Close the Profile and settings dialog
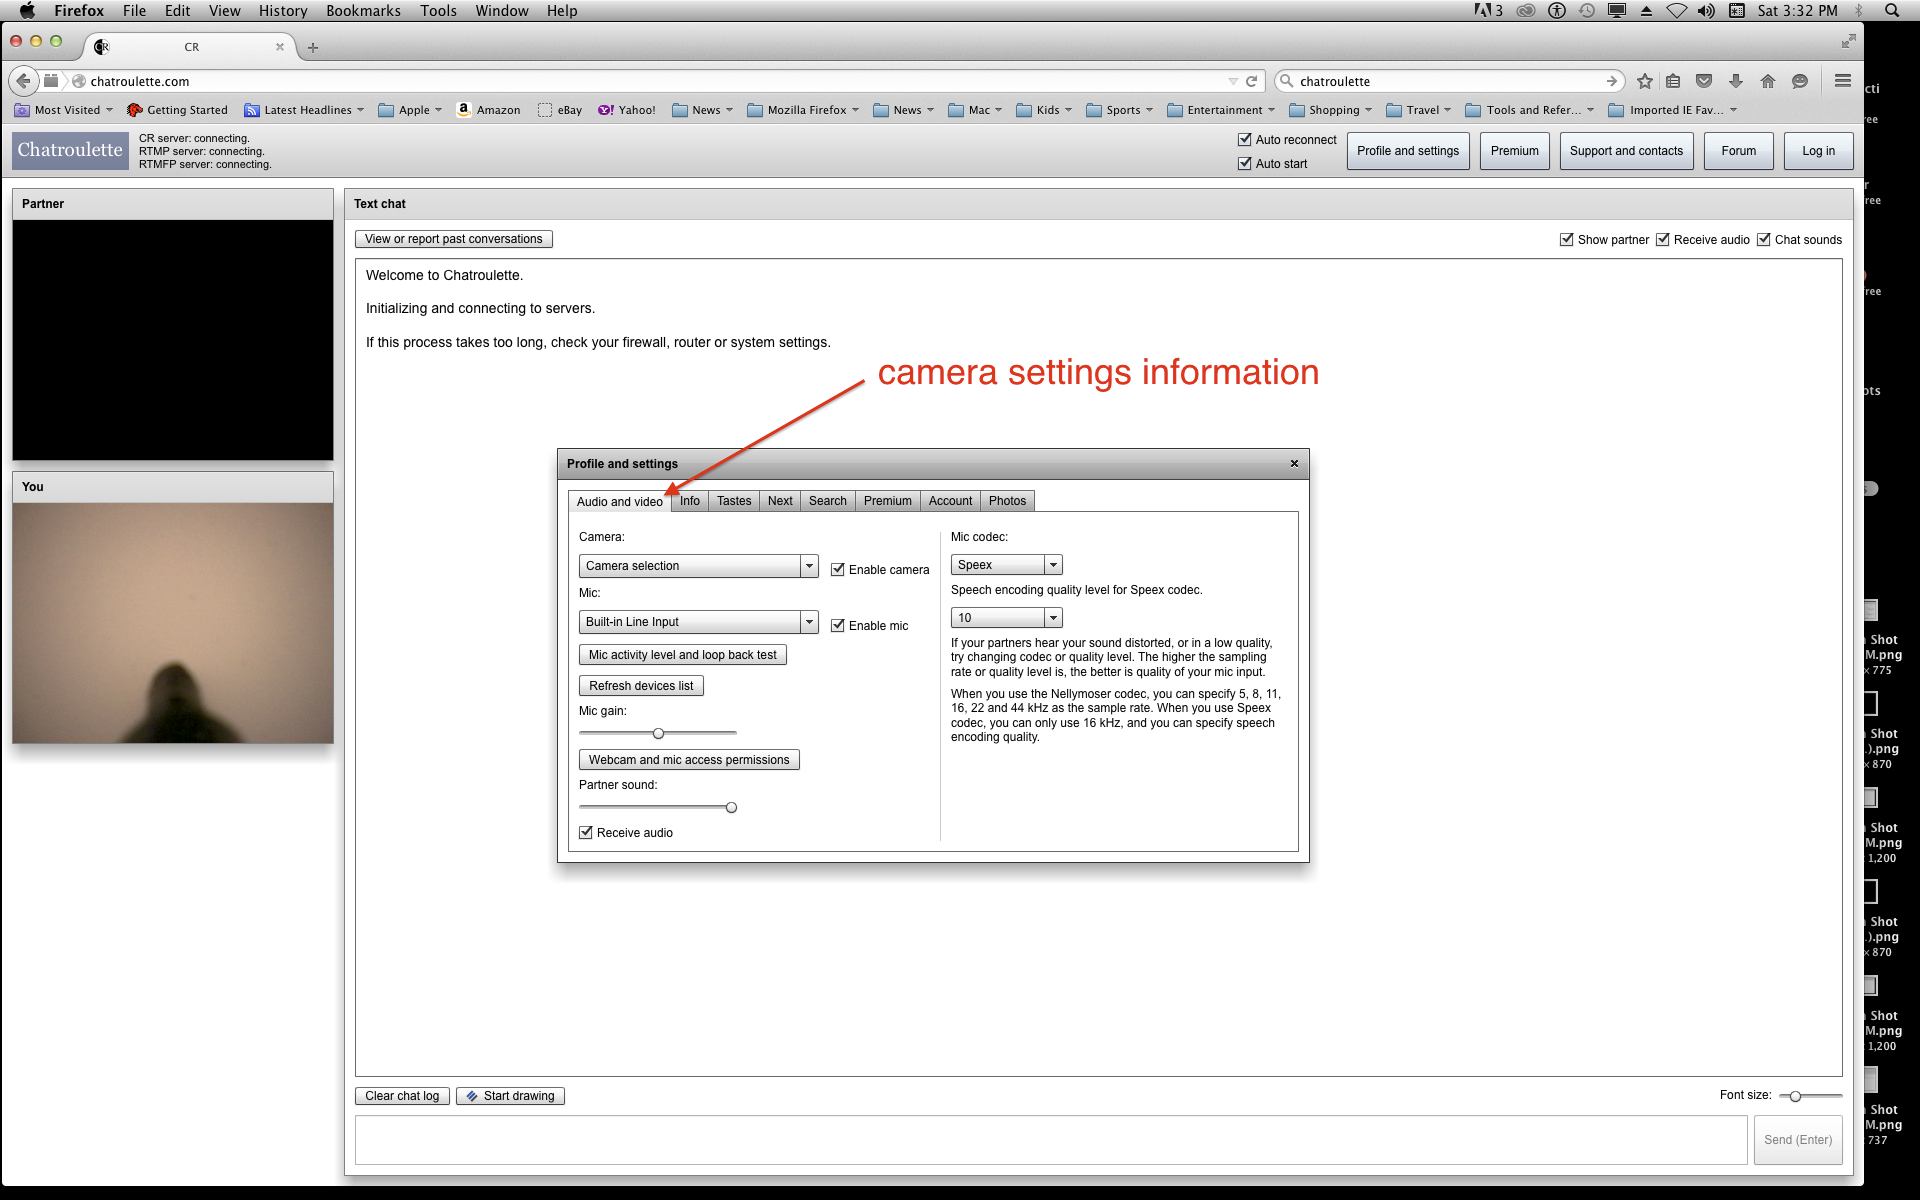Image resolution: width=1920 pixels, height=1200 pixels. pyautogui.click(x=1294, y=463)
